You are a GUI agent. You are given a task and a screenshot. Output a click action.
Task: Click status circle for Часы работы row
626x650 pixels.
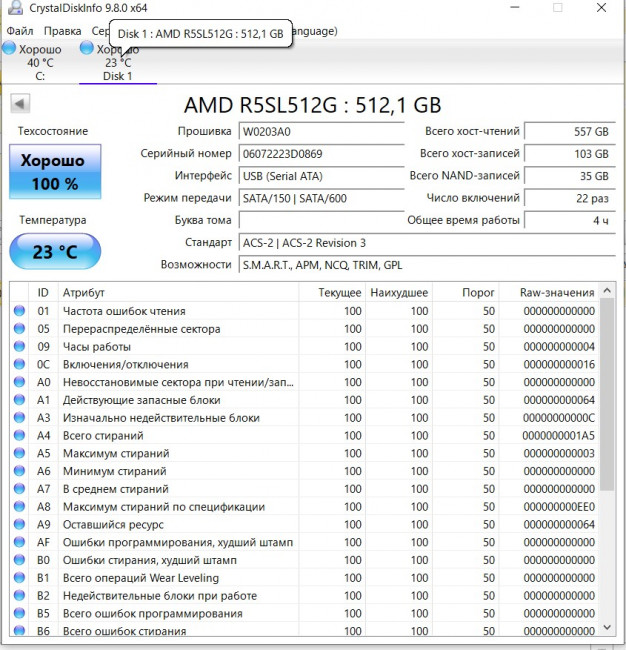tap(19, 346)
